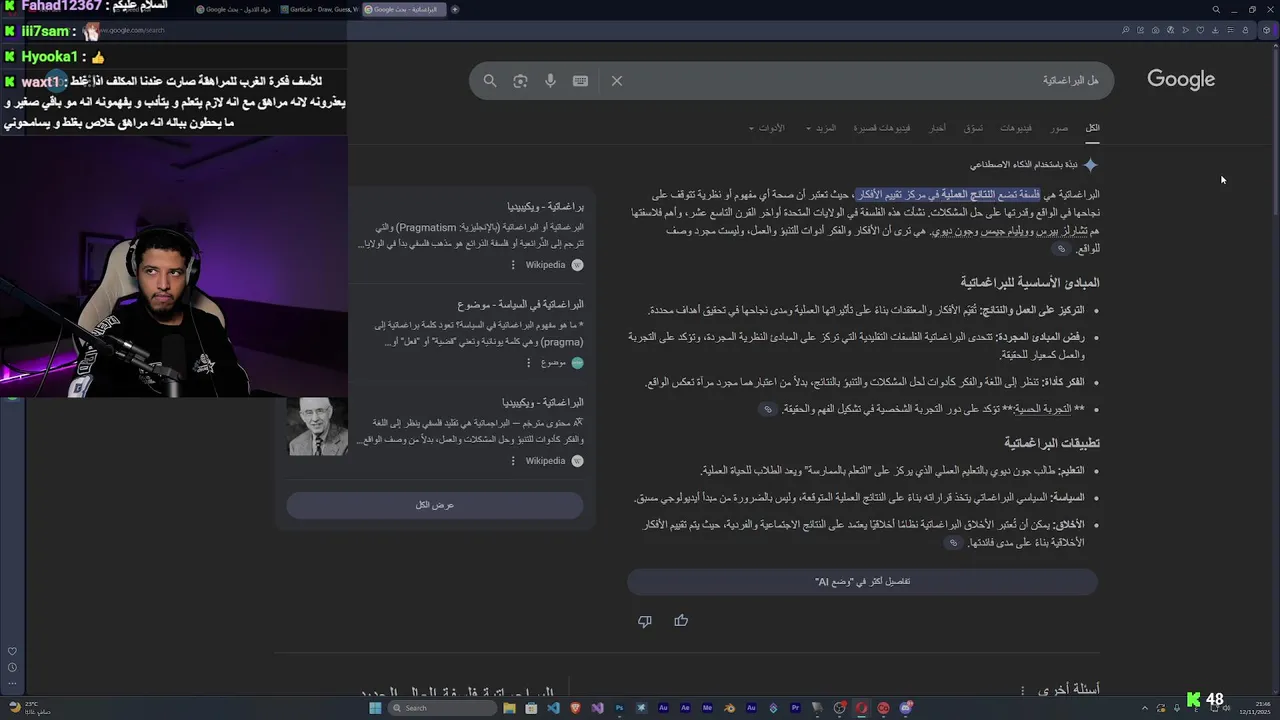The height and width of the screenshot is (720, 1280).
Task: Open the Windows Start button
Action: [376, 708]
